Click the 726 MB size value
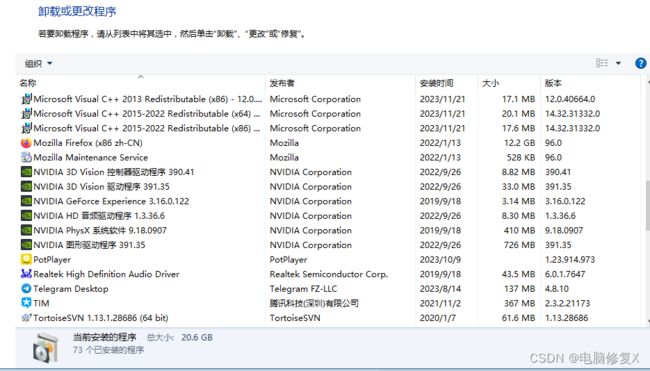This screenshot has height=371, width=650. (519, 245)
